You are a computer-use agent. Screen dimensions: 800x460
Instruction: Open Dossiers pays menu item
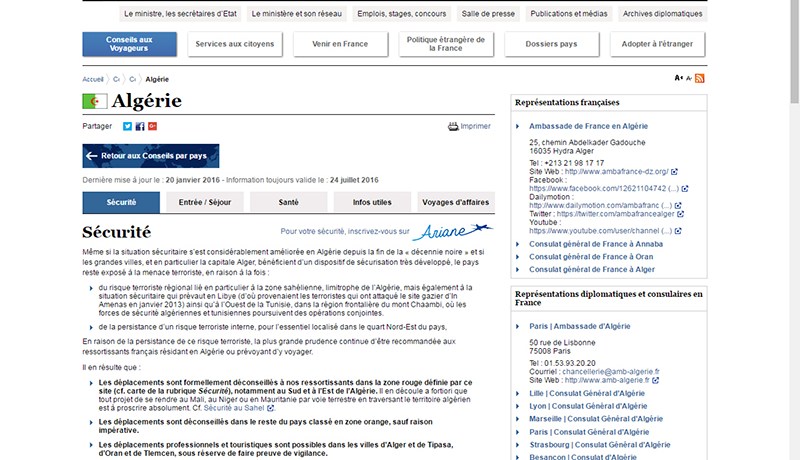click(552, 44)
